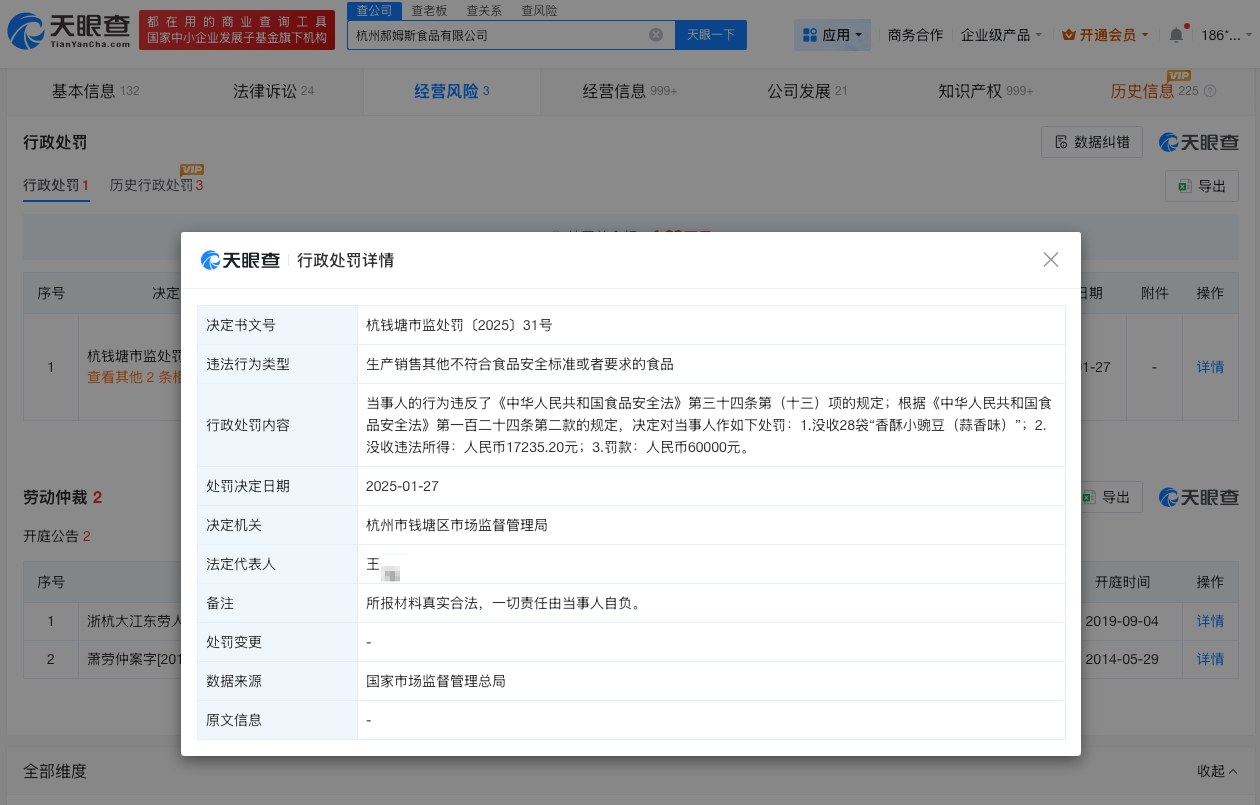This screenshot has width=1260, height=805.
Task: Open the 法律诉讼 company tab
Action: [x=264, y=90]
